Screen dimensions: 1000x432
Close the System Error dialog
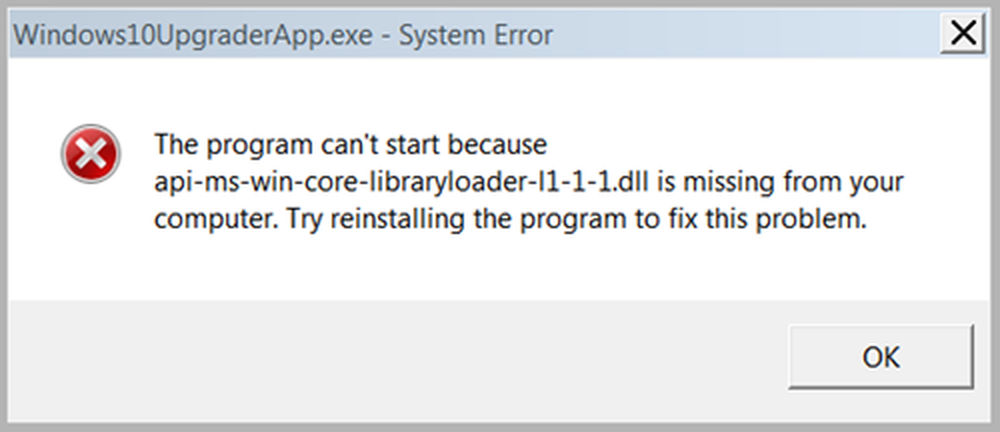click(x=962, y=36)
